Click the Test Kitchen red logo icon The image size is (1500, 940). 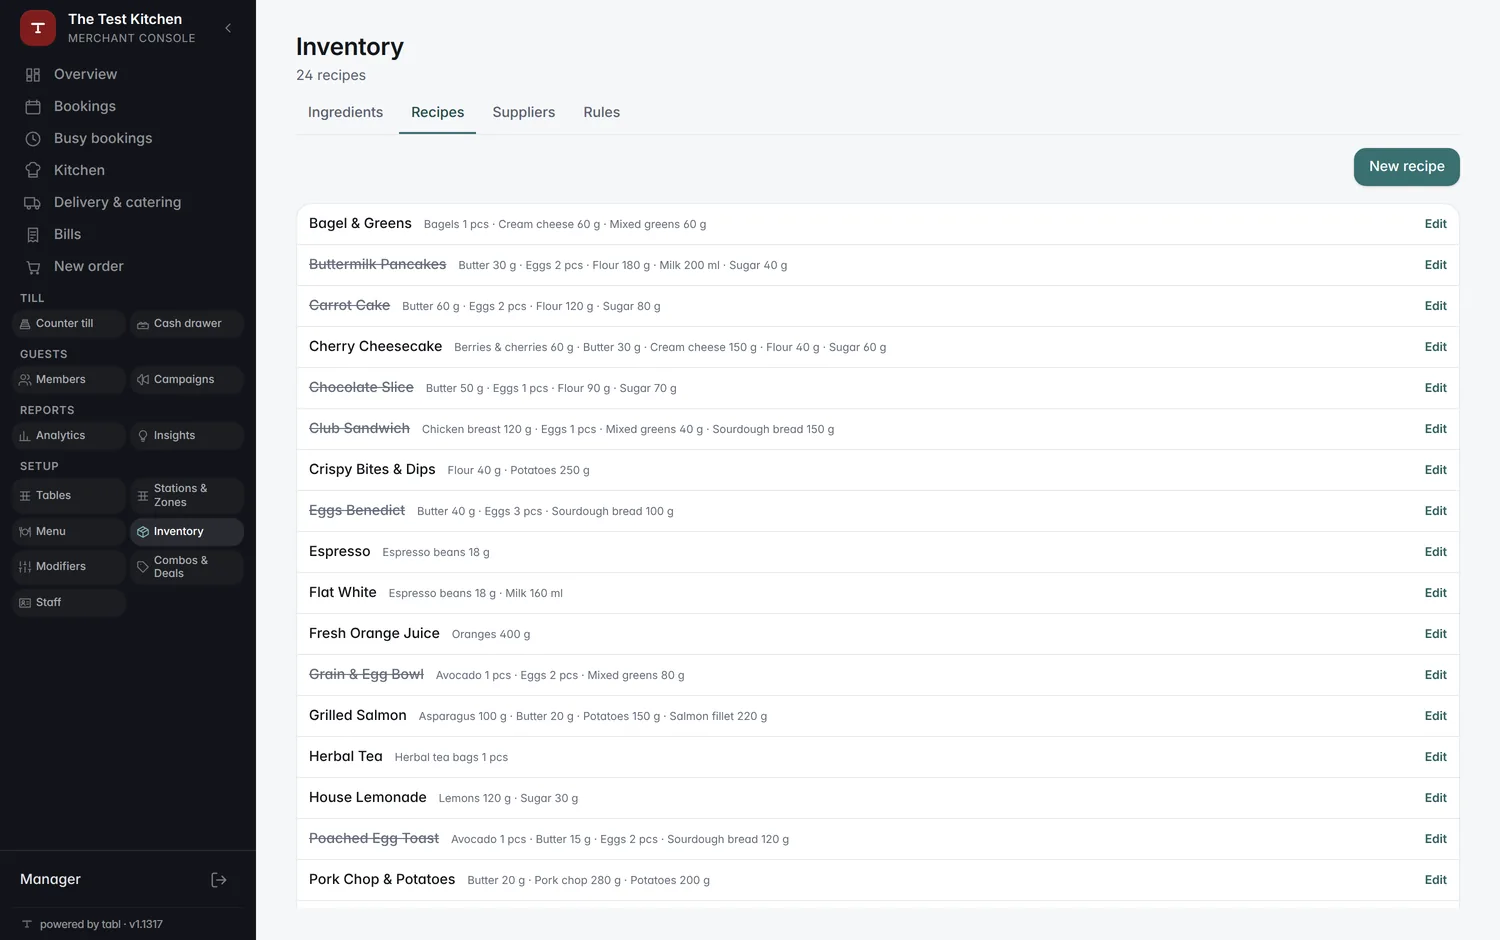[x=38, y=28]
